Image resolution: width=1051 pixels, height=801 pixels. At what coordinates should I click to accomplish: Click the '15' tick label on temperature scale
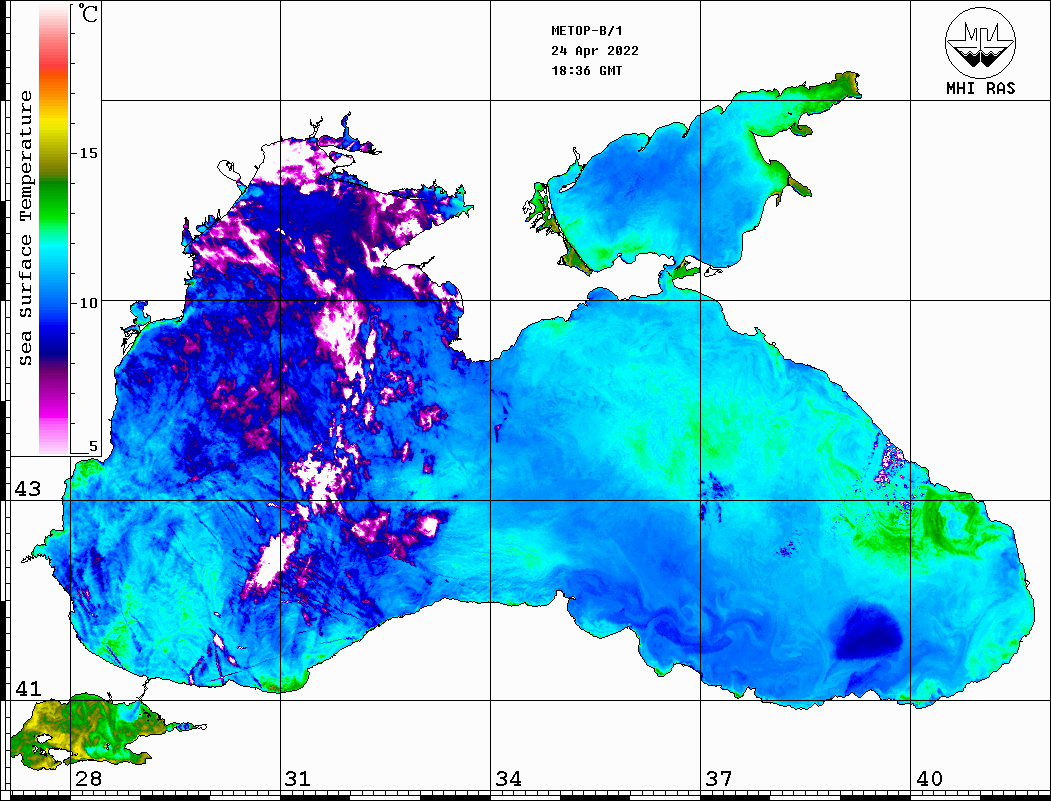click(x=88, y=153)
